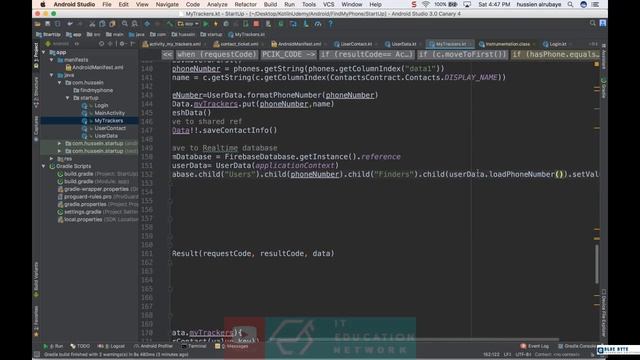Toggle the Structure side panel tab
Viewport: 640px width, 360px height.
point(36,93)
